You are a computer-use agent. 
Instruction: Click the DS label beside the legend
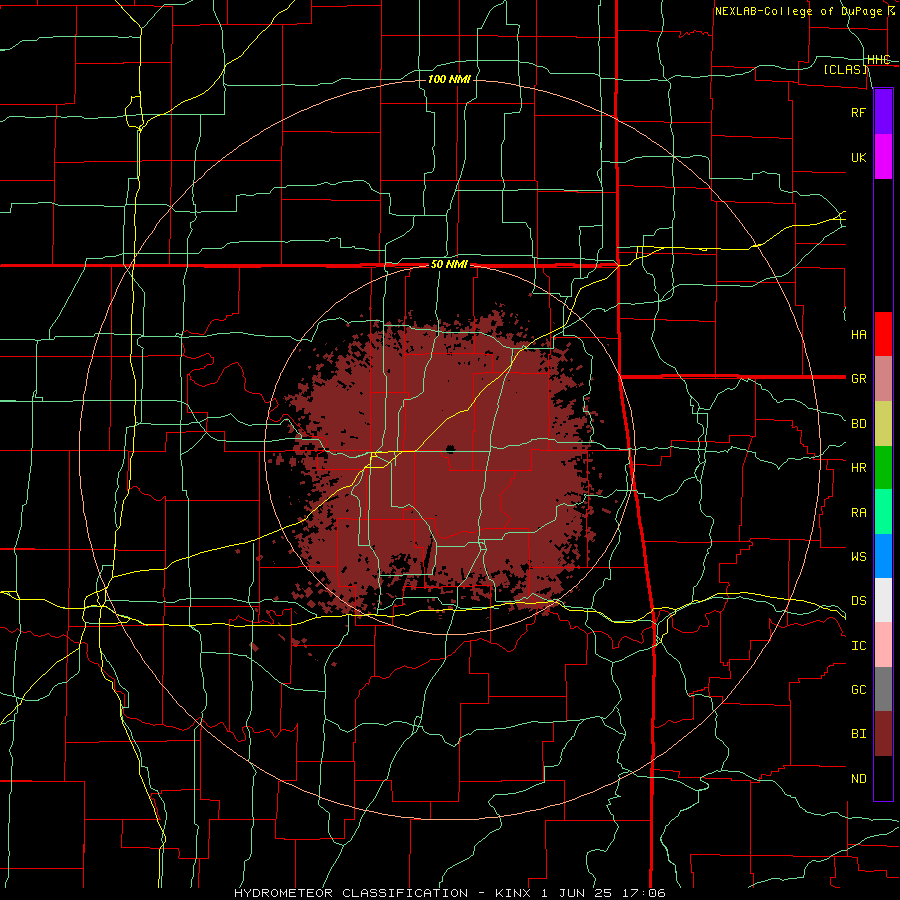858,601
